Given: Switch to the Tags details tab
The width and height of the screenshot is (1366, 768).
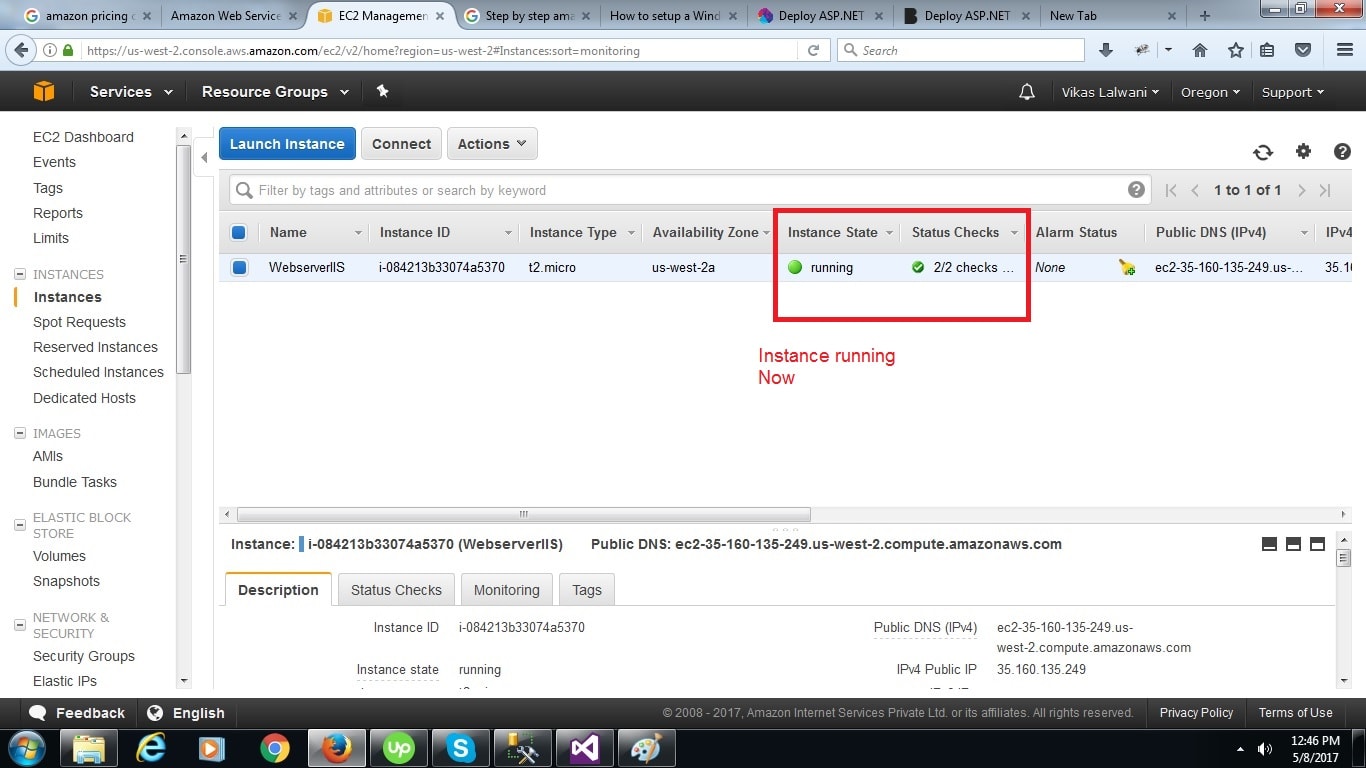Looking at the screenshot, I should (587, 590).
